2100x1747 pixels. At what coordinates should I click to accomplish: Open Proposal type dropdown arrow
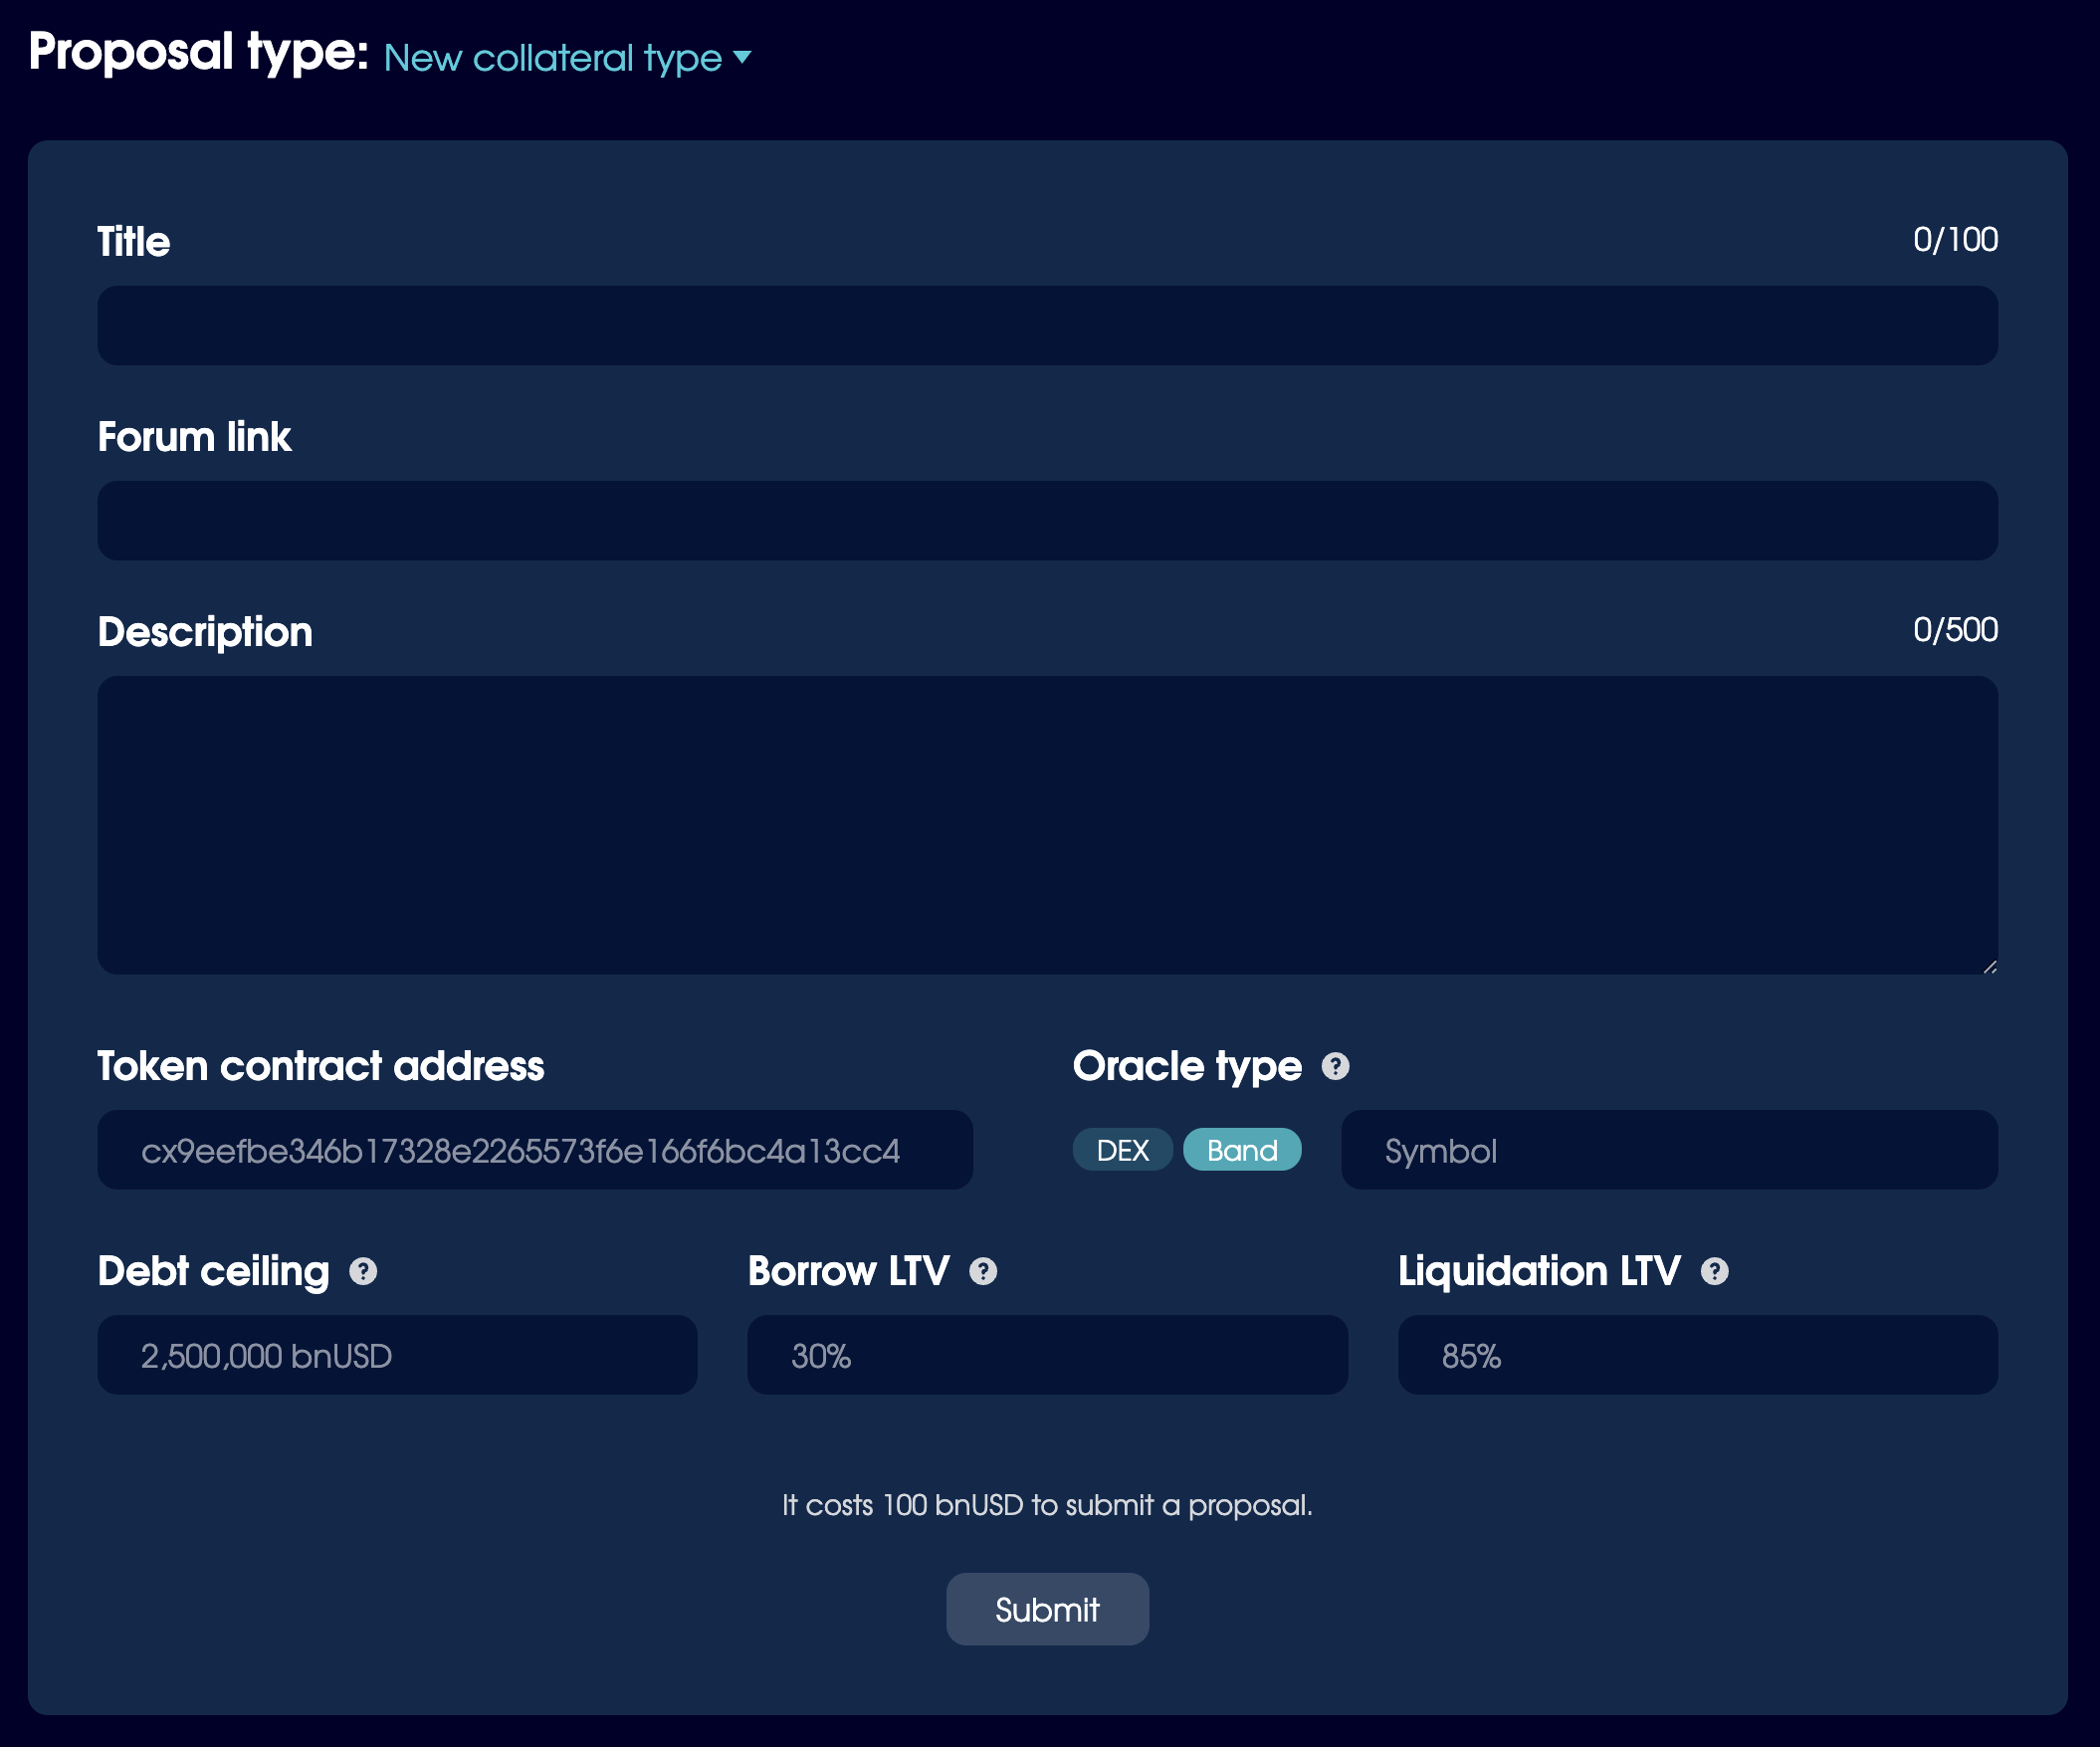(742, 57)
